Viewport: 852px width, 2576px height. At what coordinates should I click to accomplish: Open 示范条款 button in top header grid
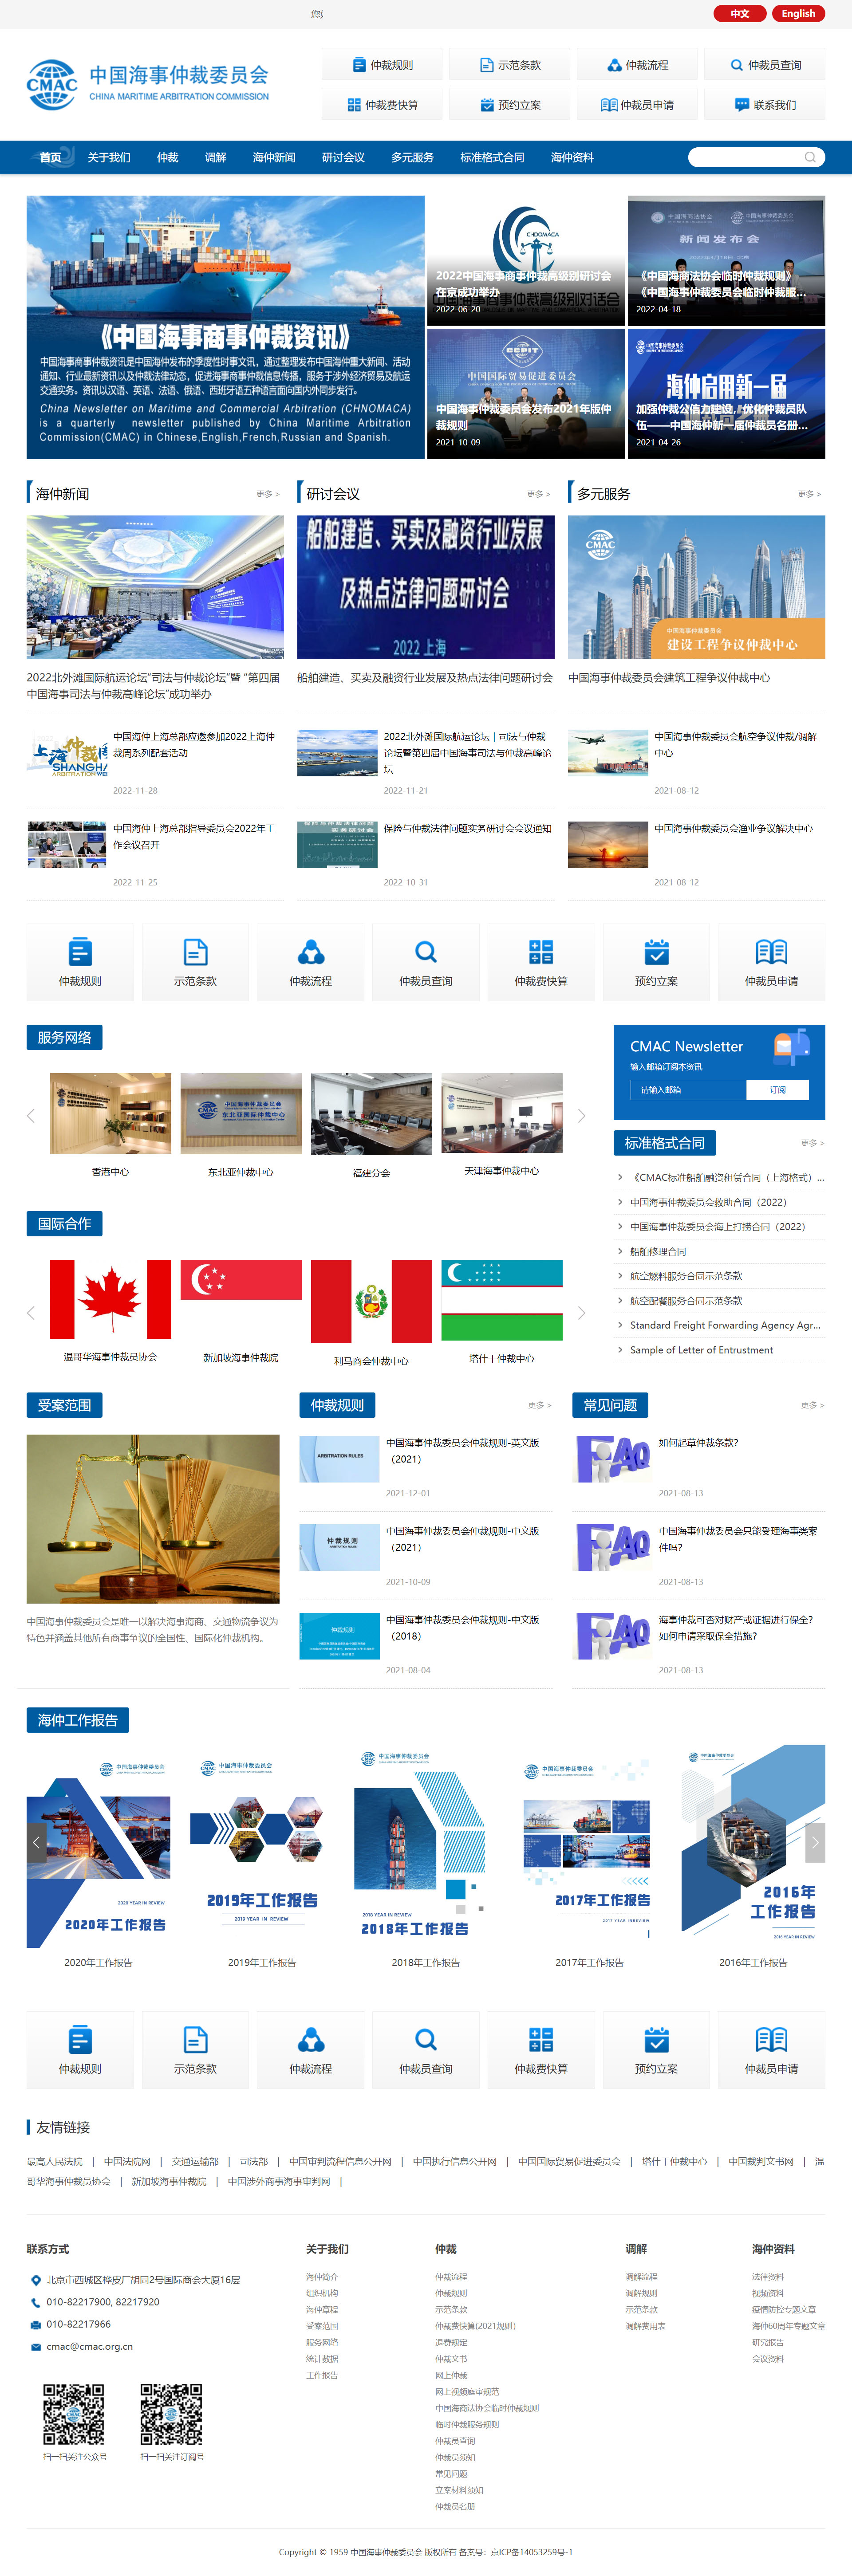coord(510,65)
